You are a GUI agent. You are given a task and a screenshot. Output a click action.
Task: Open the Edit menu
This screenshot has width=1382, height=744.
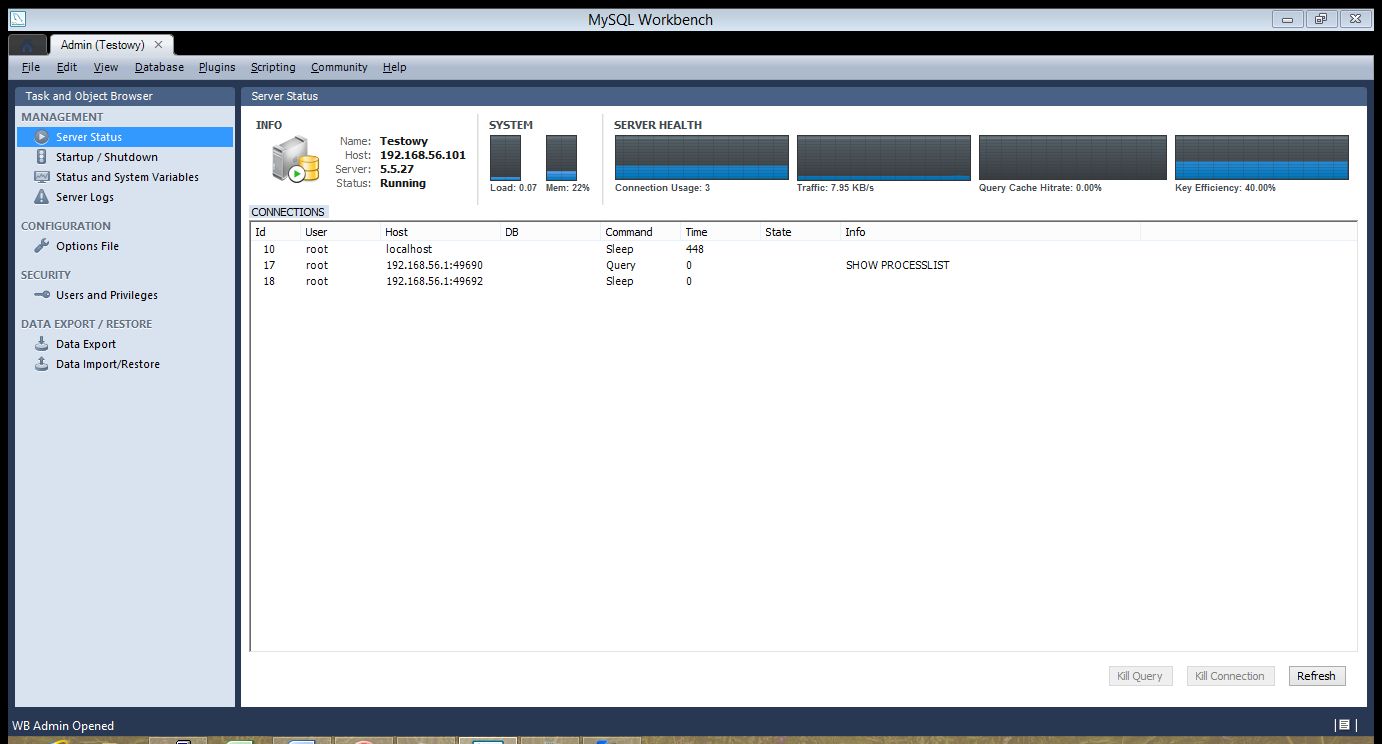(67, 67)
